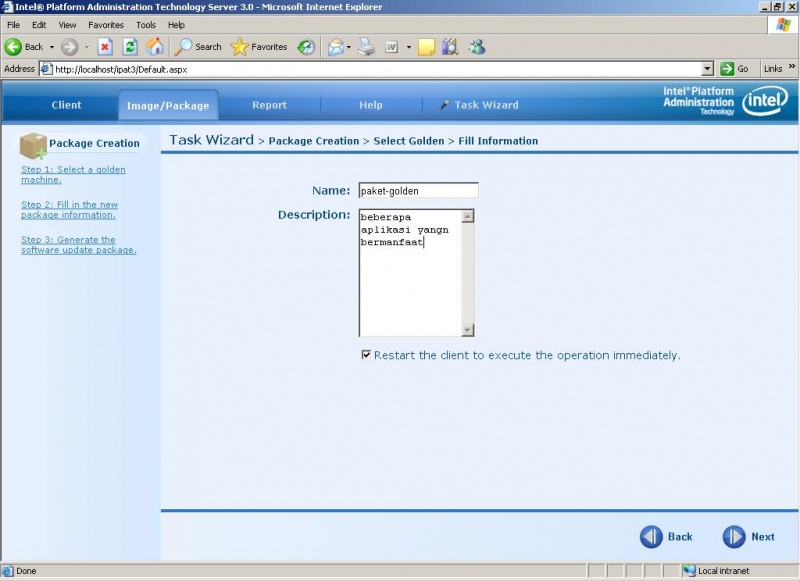Click the Next button
800x581 pixels.
tap(748, 537)
